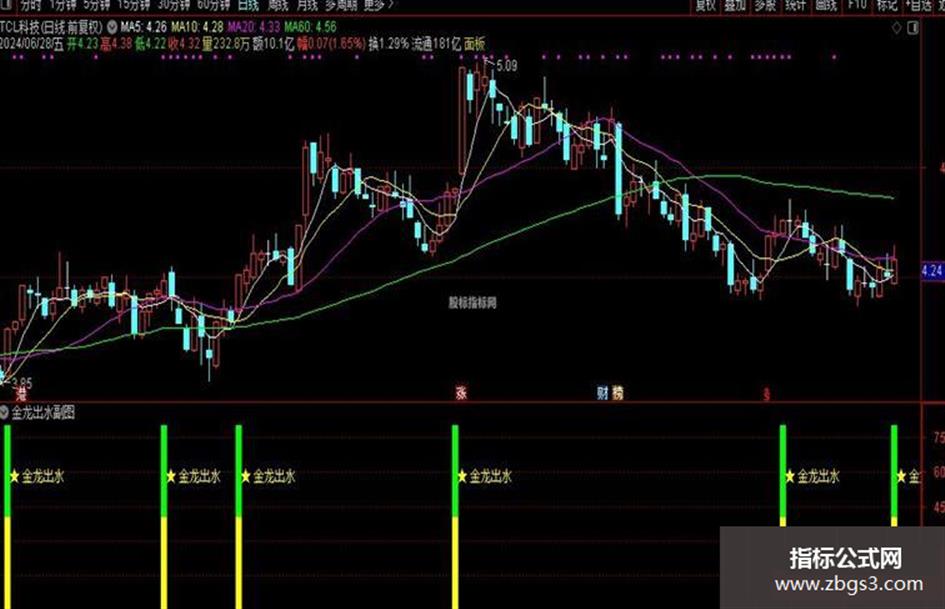945x609 pixels.
Task: Click the 叠加 overlay button
Action: [735, 5]
